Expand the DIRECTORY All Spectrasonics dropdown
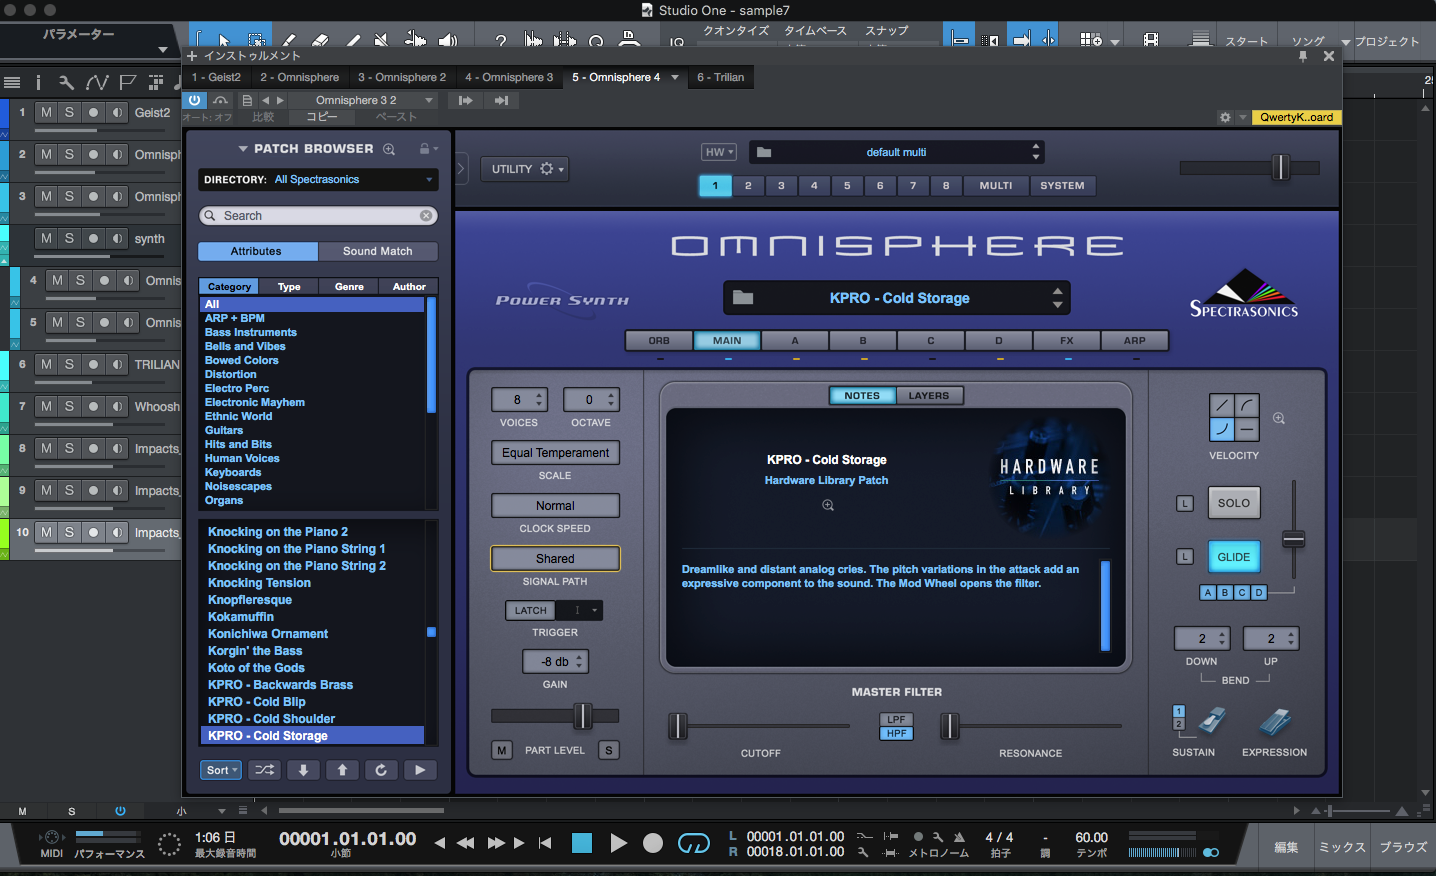This screenshot has width=1436, height=876. pyautogui.click(x=318, y=180)
